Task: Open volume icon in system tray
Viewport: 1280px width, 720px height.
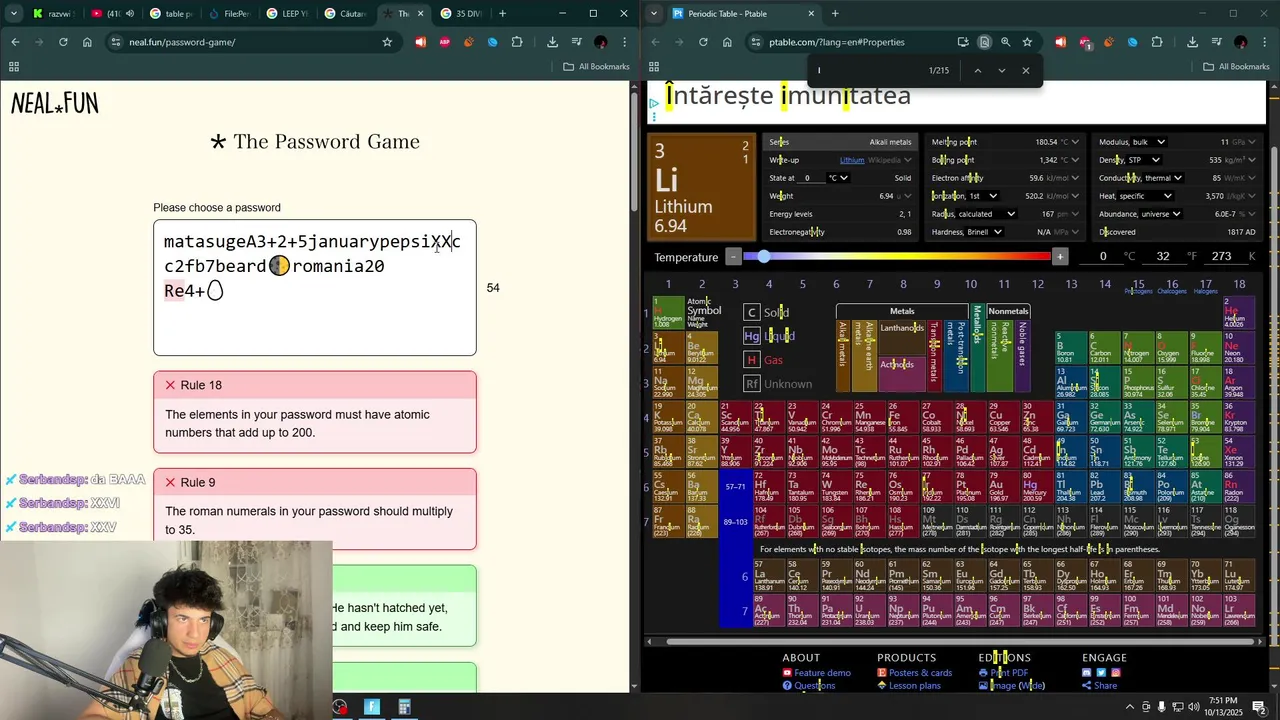Action: [x=1194, y=707]
